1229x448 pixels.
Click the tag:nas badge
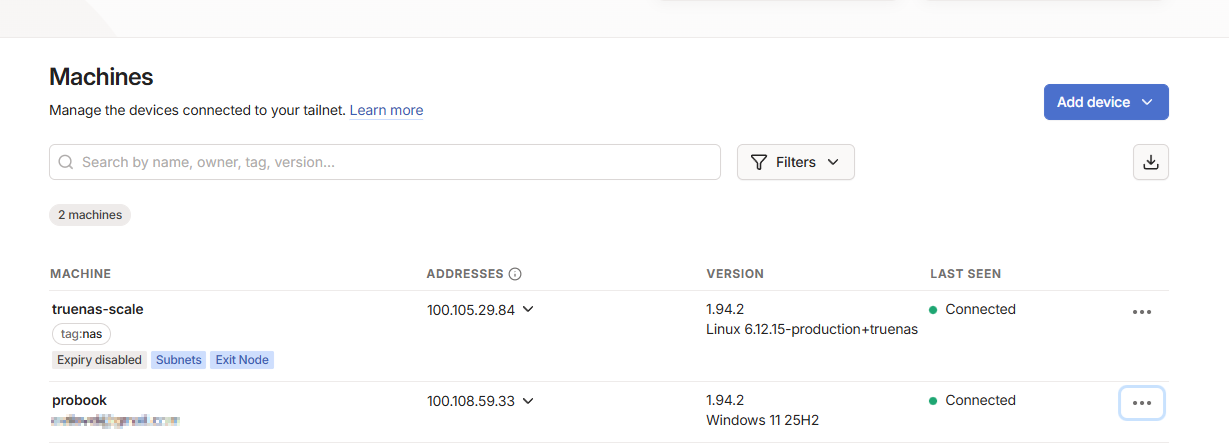(x=81, y=334)
